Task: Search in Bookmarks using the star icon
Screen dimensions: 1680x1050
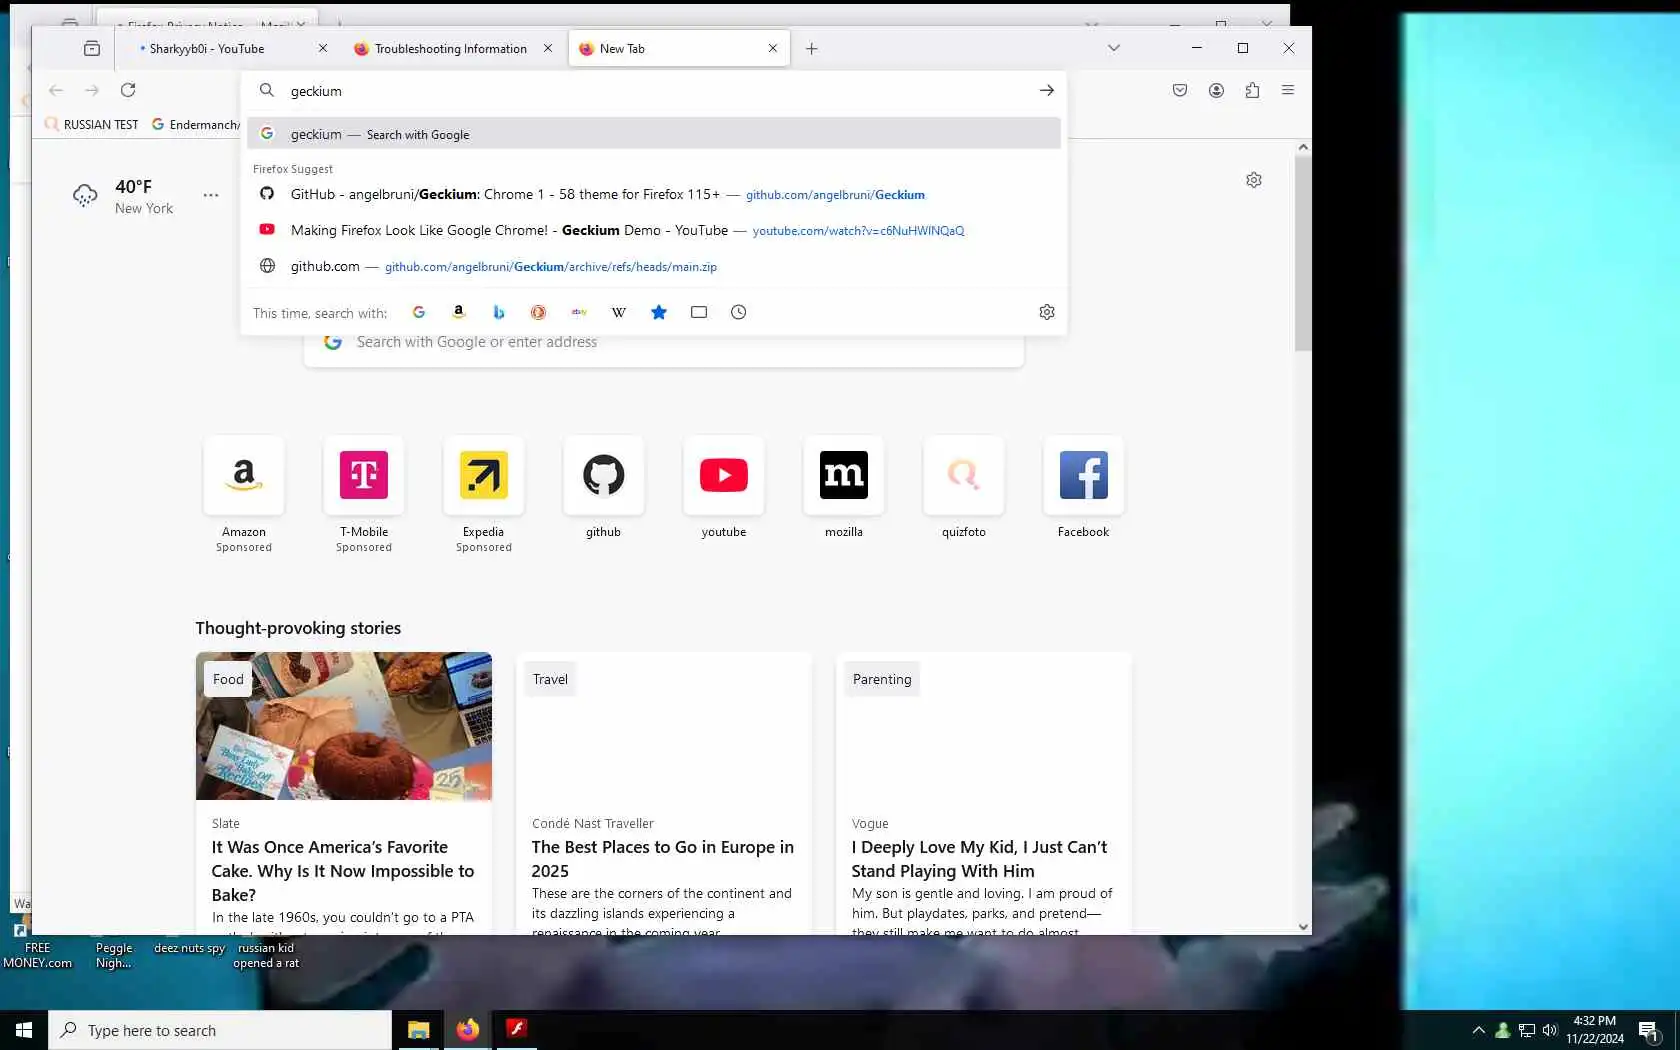Action: [x=659, y=312]
